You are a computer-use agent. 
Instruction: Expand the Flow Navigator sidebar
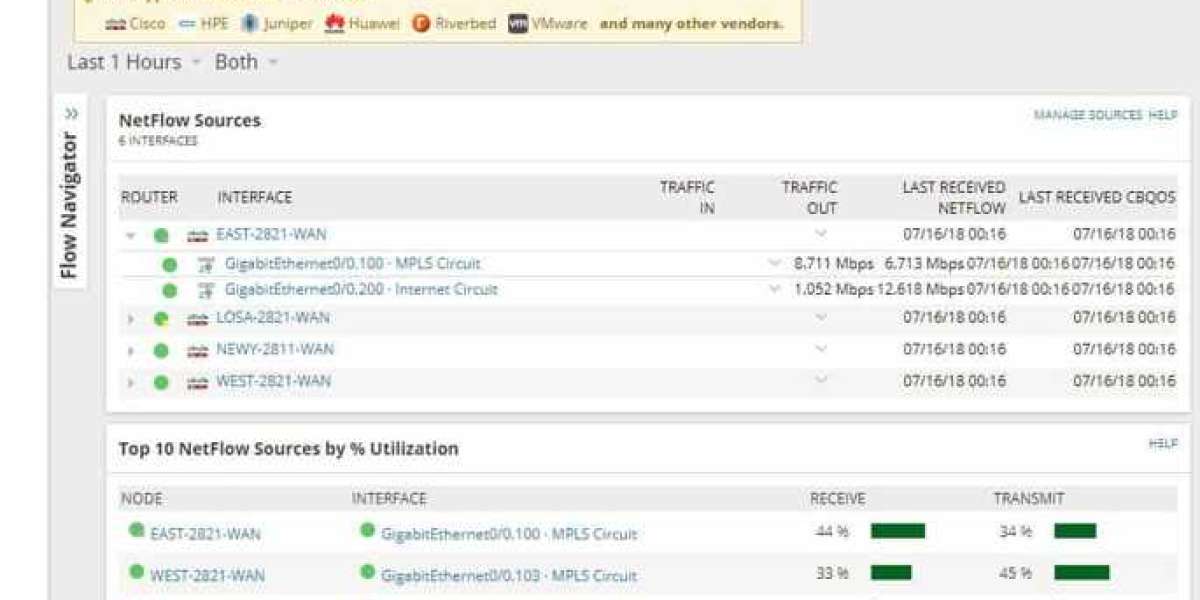(70, 113)
